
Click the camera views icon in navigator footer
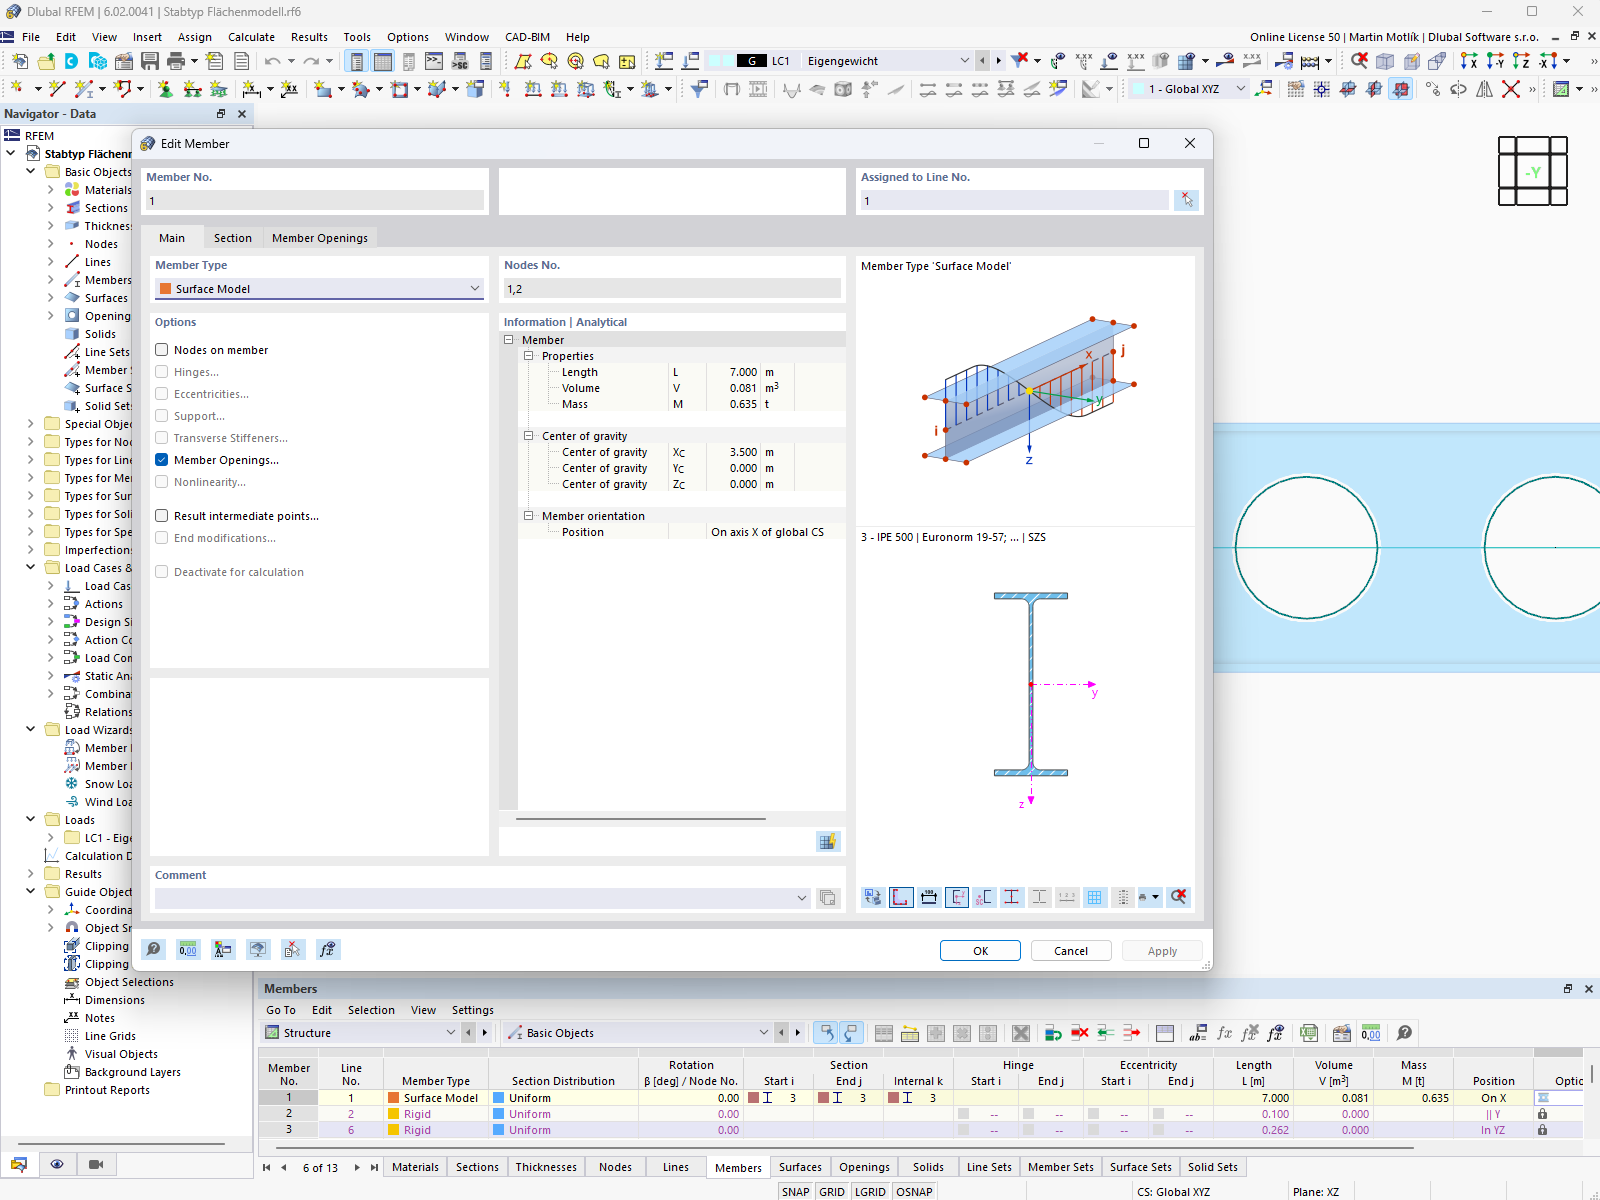[x=96, y=1164]
